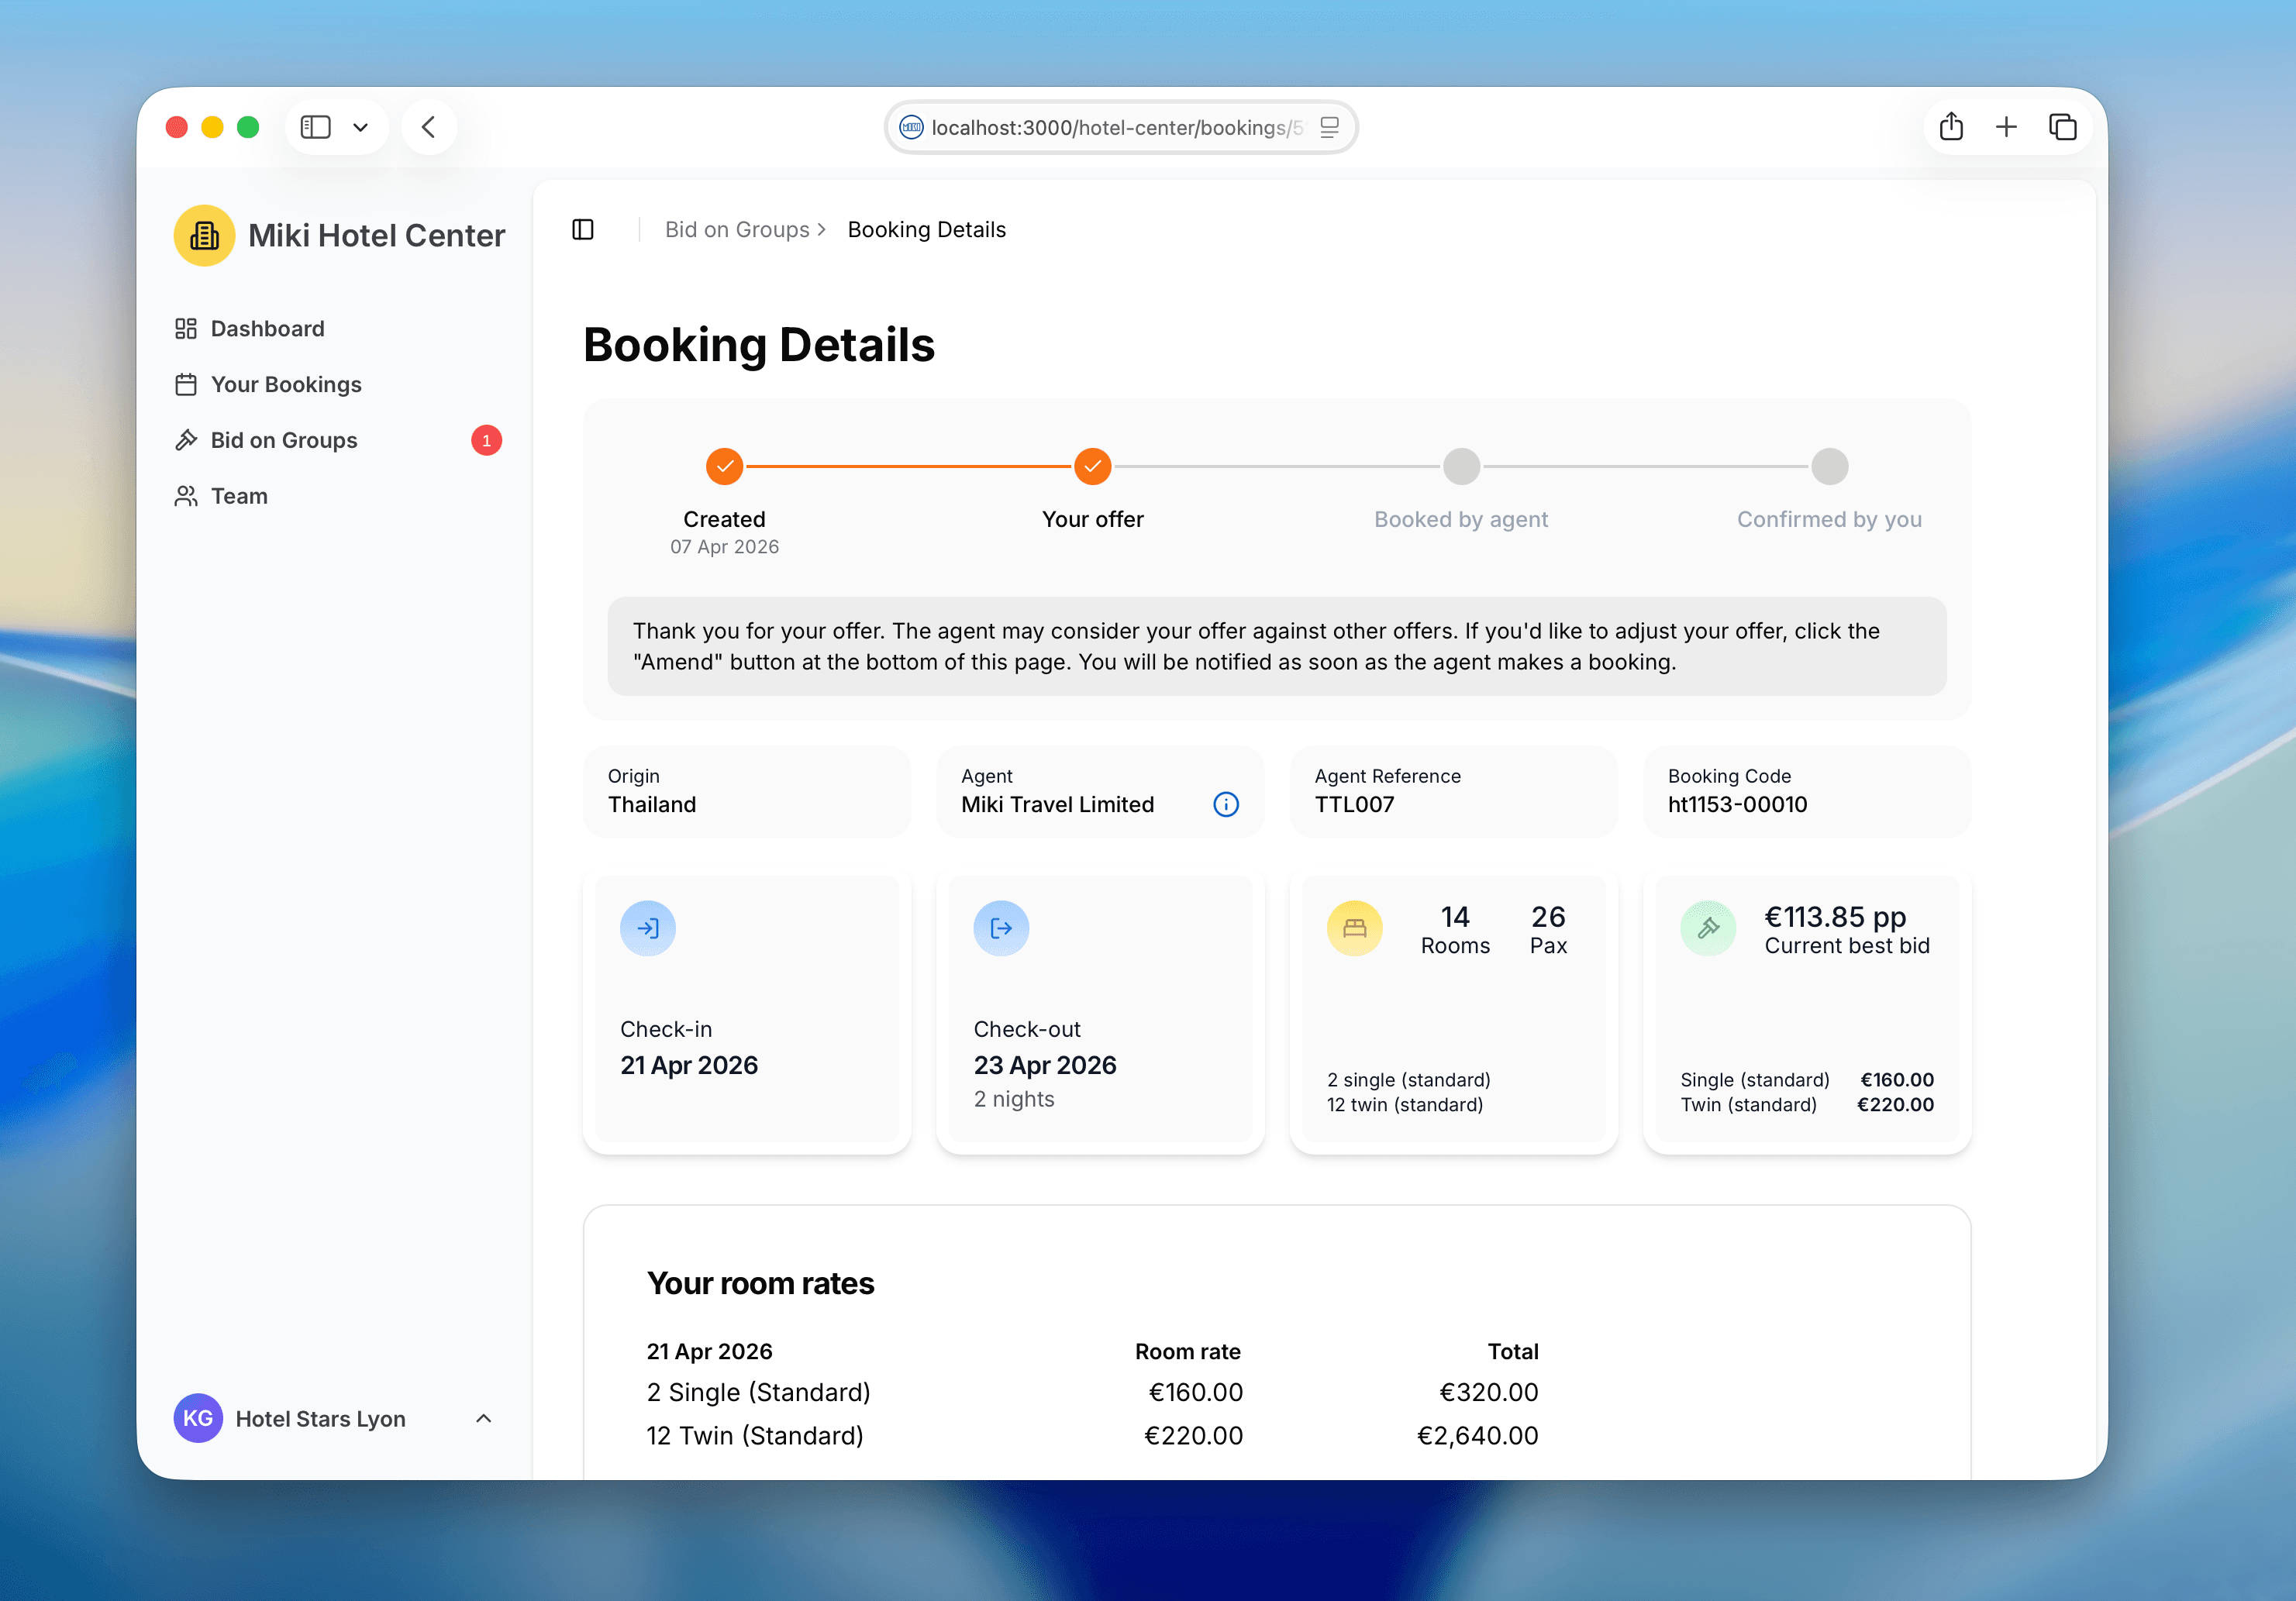Click the Your Bookings calendar icon
2296x1601 pixels.
[x=186, y=385]
